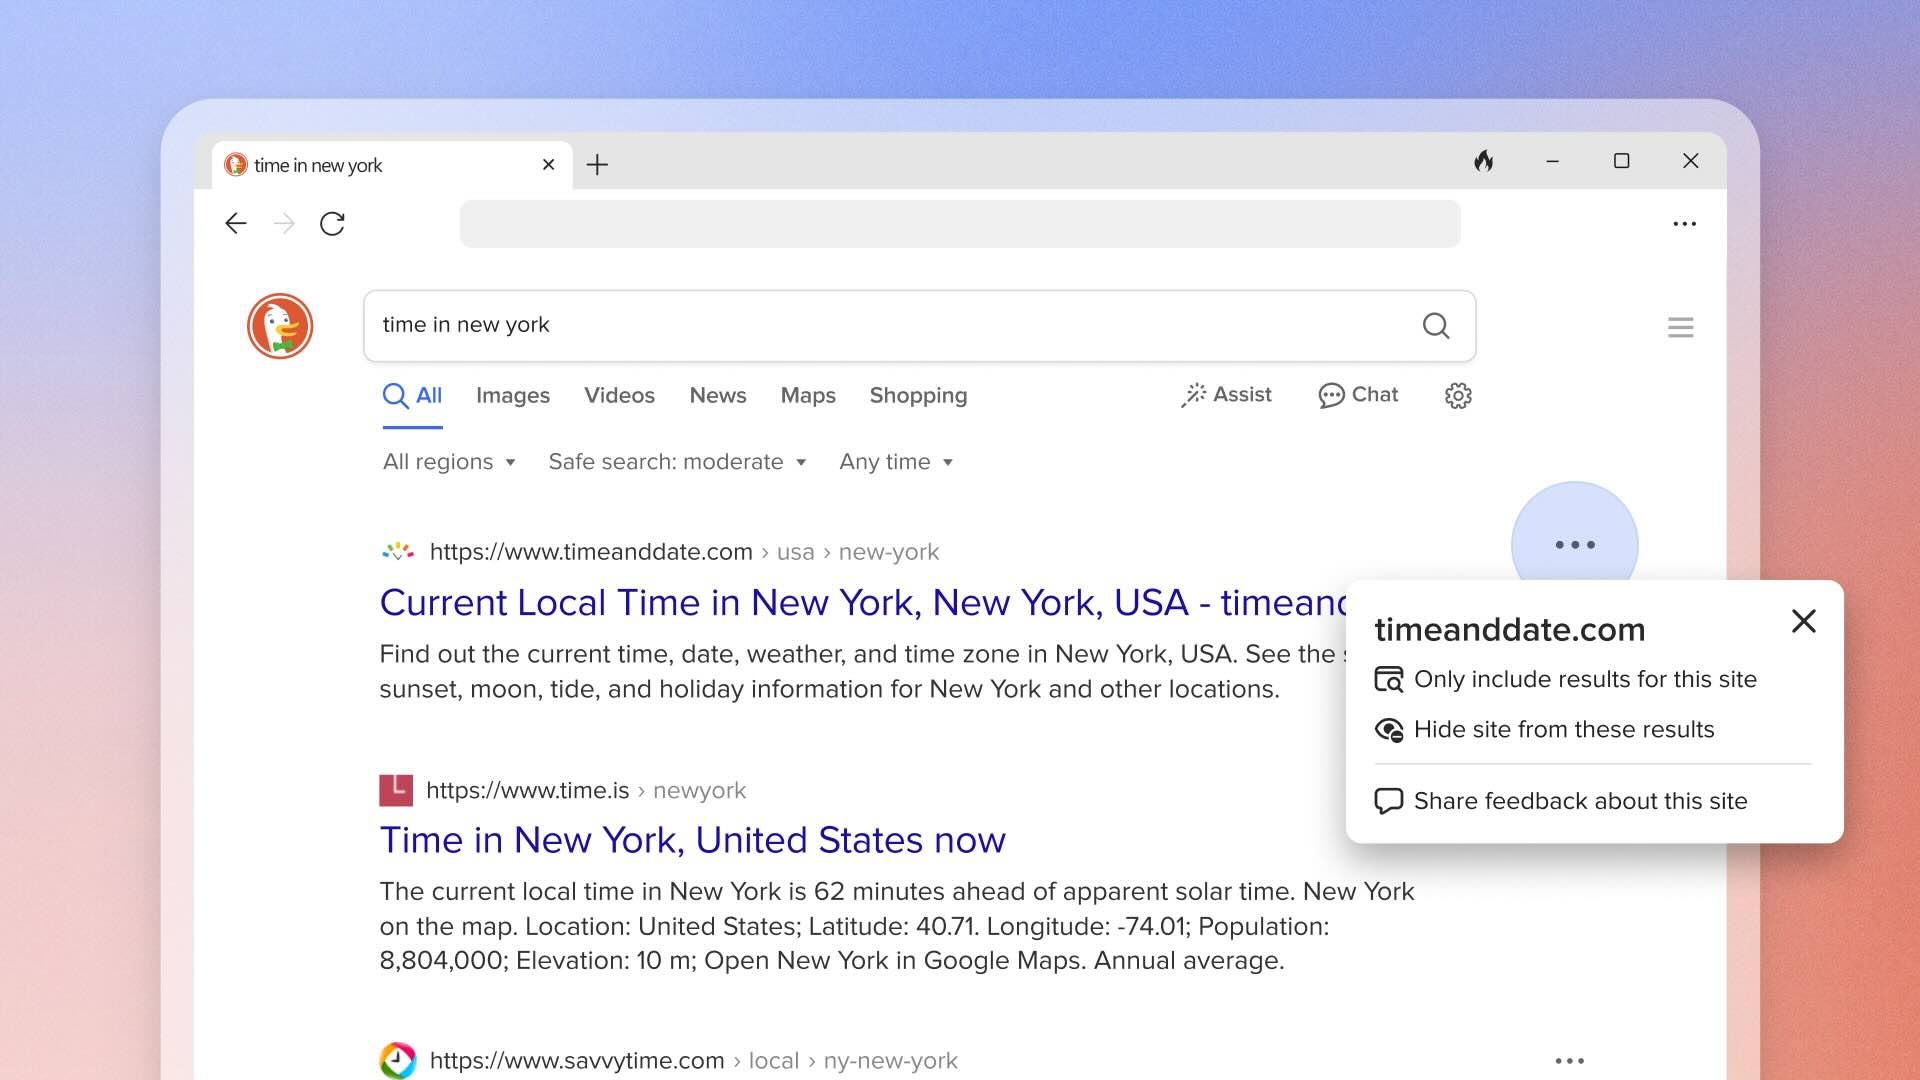Click the Chat bubble icon
Viewport: 1920px width, 1080px height.
click(1331, 393)
